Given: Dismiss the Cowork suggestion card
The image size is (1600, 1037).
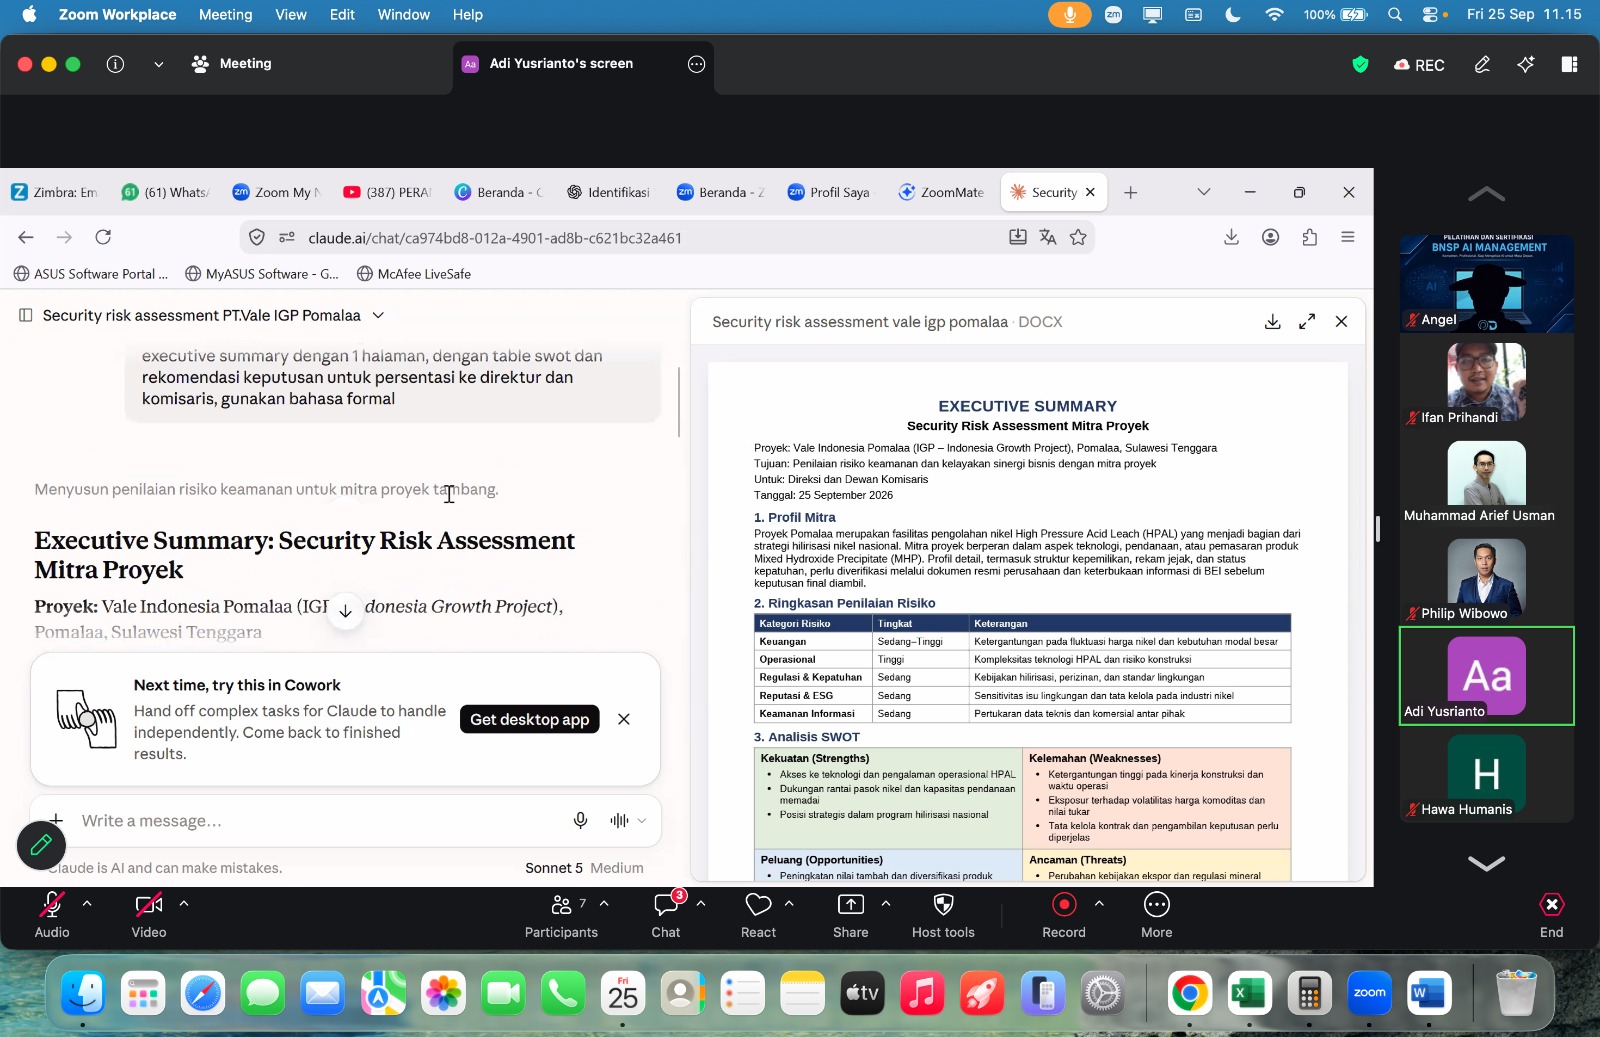Looking at the screenshot, I should 624,719.
